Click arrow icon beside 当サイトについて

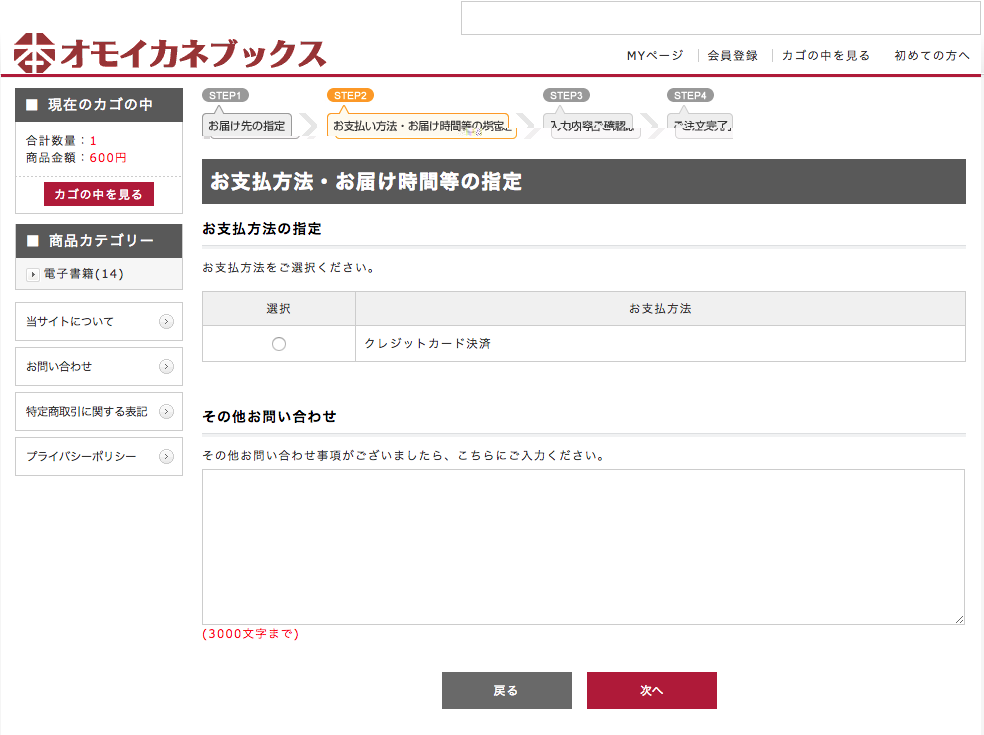click(166, 322)
